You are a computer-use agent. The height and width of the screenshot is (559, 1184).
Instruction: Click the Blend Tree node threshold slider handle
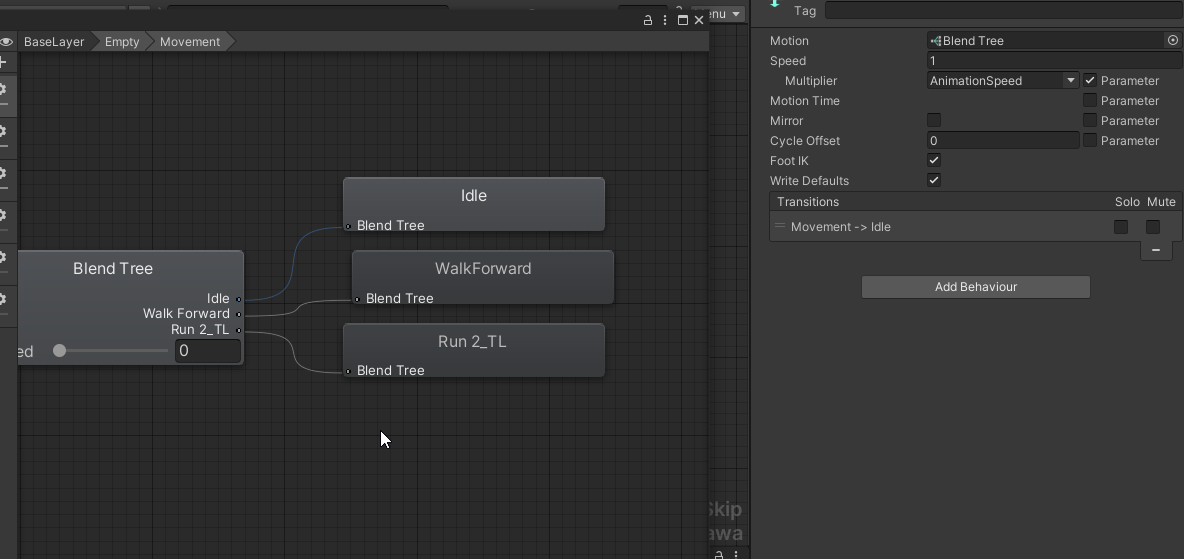60,351
